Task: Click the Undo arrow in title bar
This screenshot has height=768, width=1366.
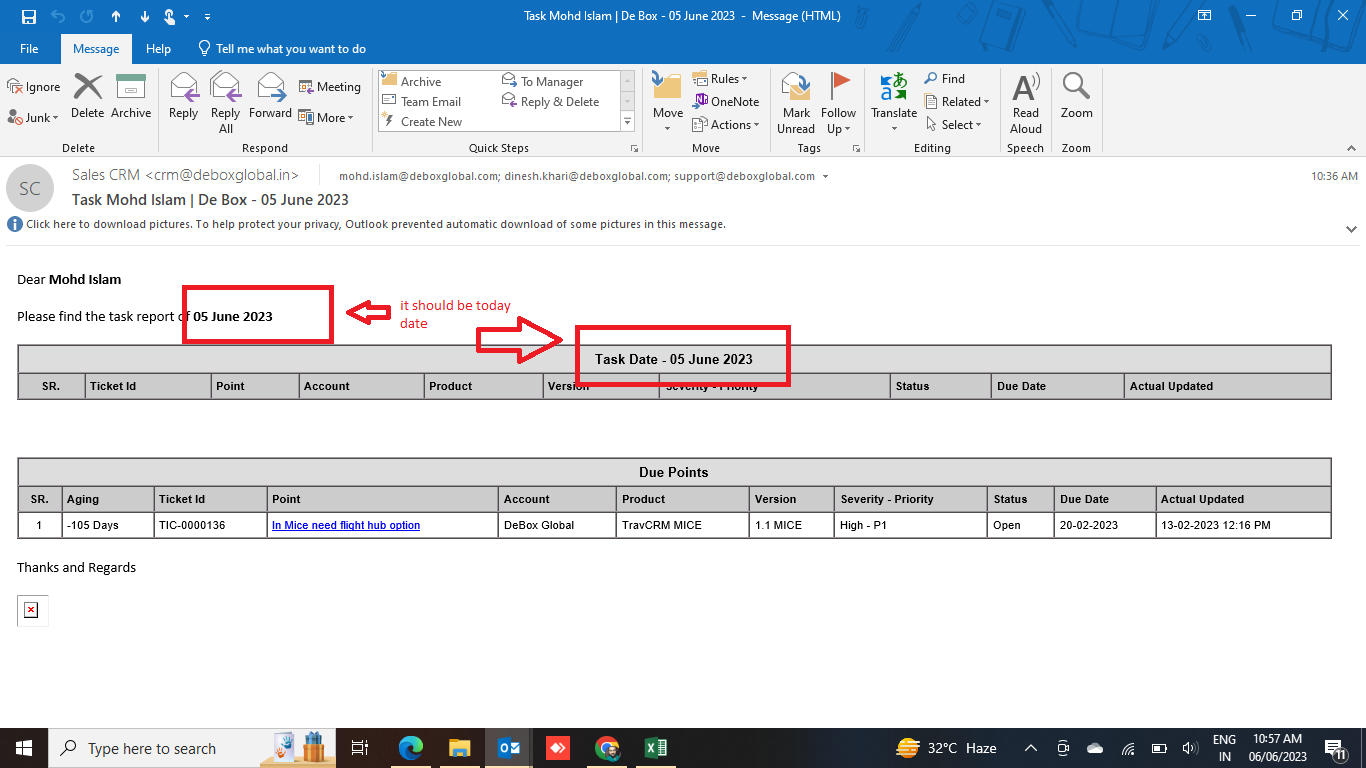Action: click(x=58, y=16)
